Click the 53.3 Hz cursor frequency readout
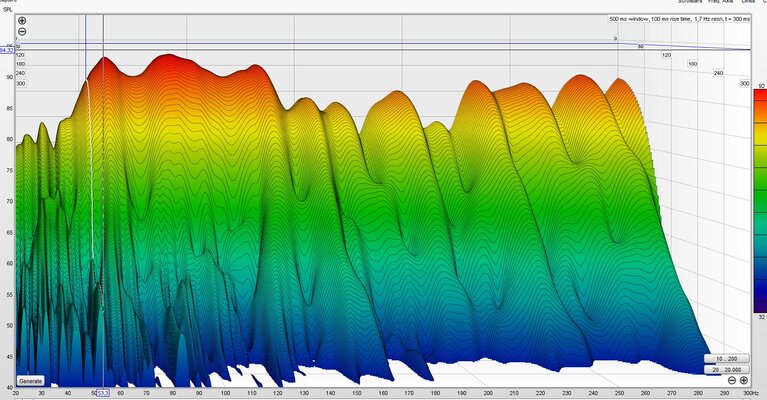Screen dimensions: 767x400 tap(103, 393)
